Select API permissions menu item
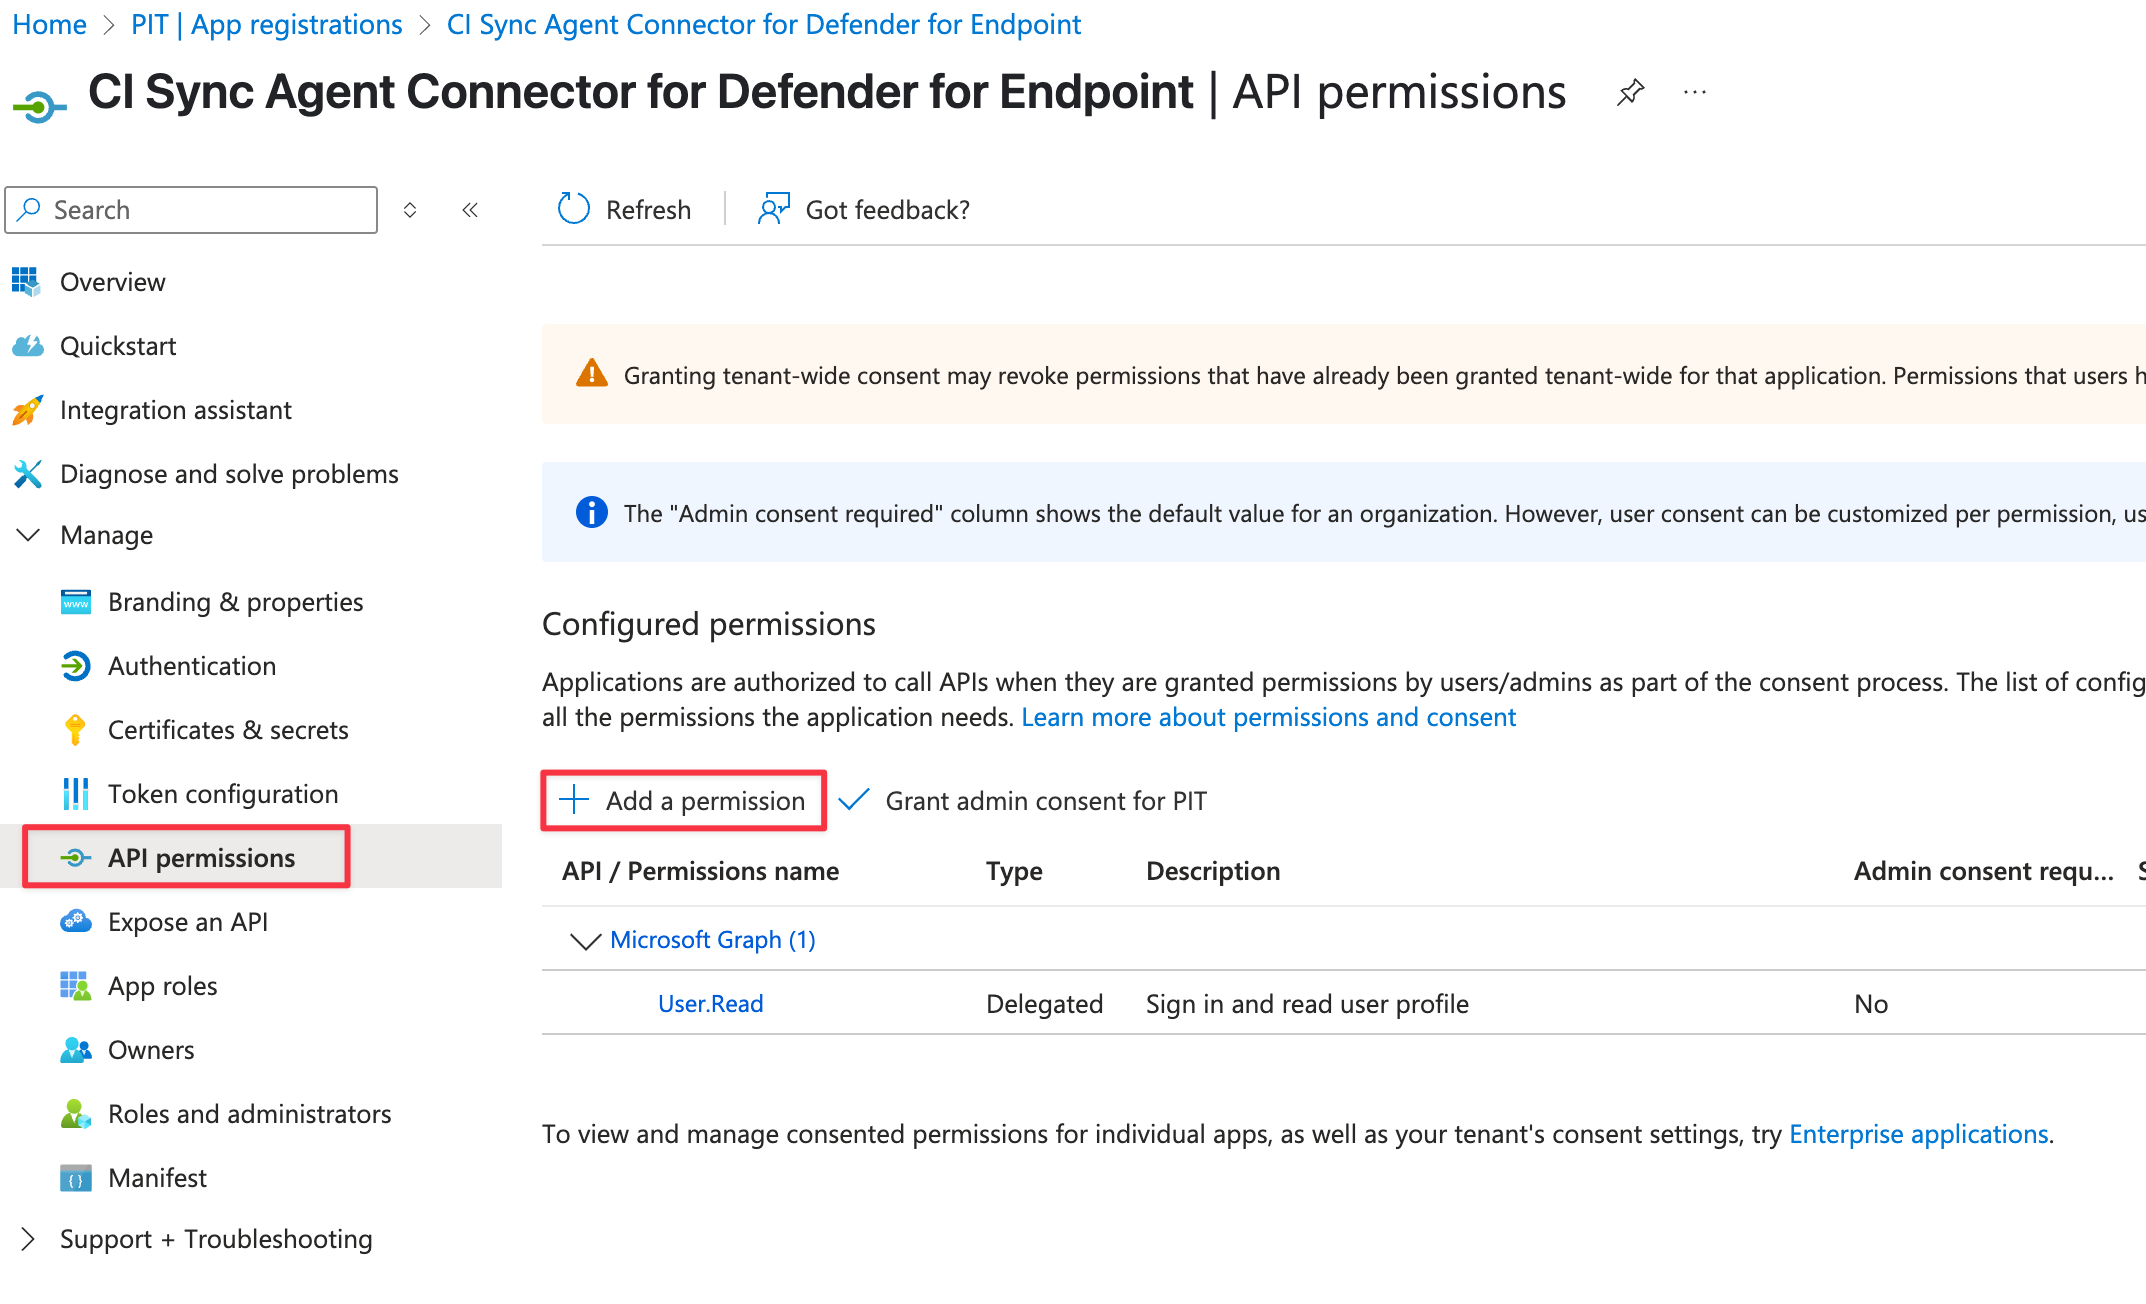 click(202, 858)
